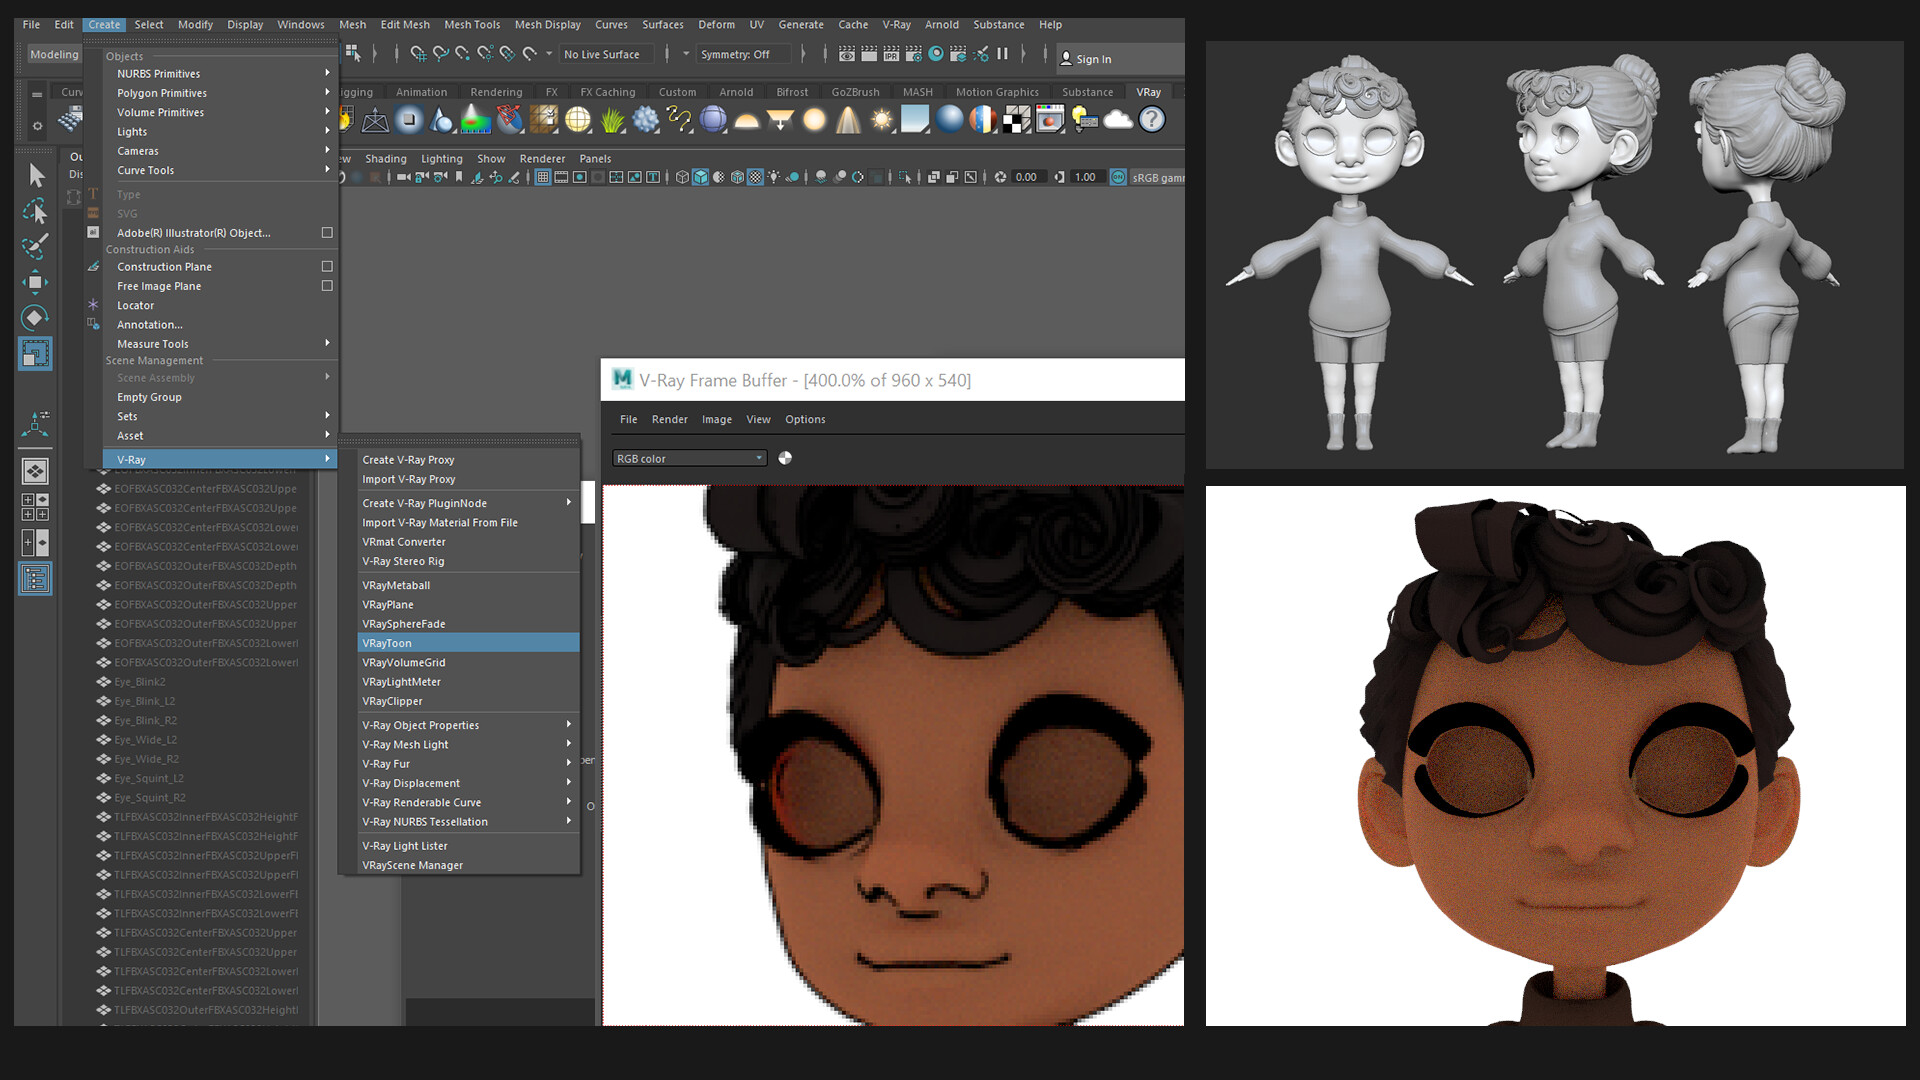Activate the Lasso select tool
1920x1080 pixels.
(x=35, y=211)
